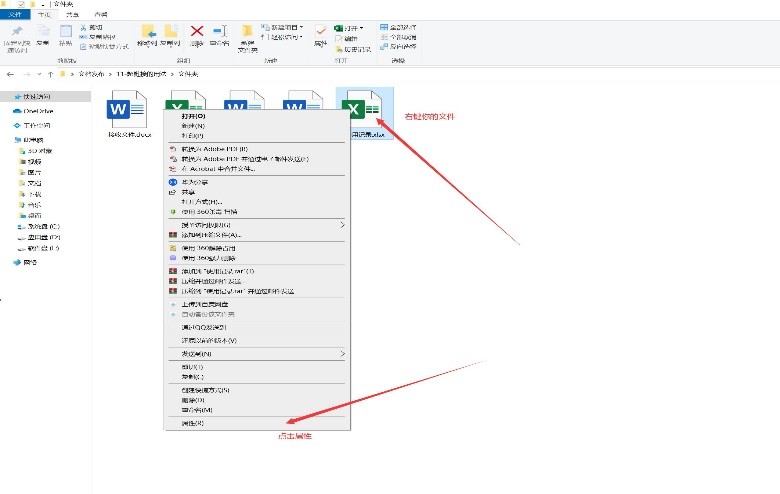
Task: Click the red Delete icon in ribbon
Action: [197, 35]
